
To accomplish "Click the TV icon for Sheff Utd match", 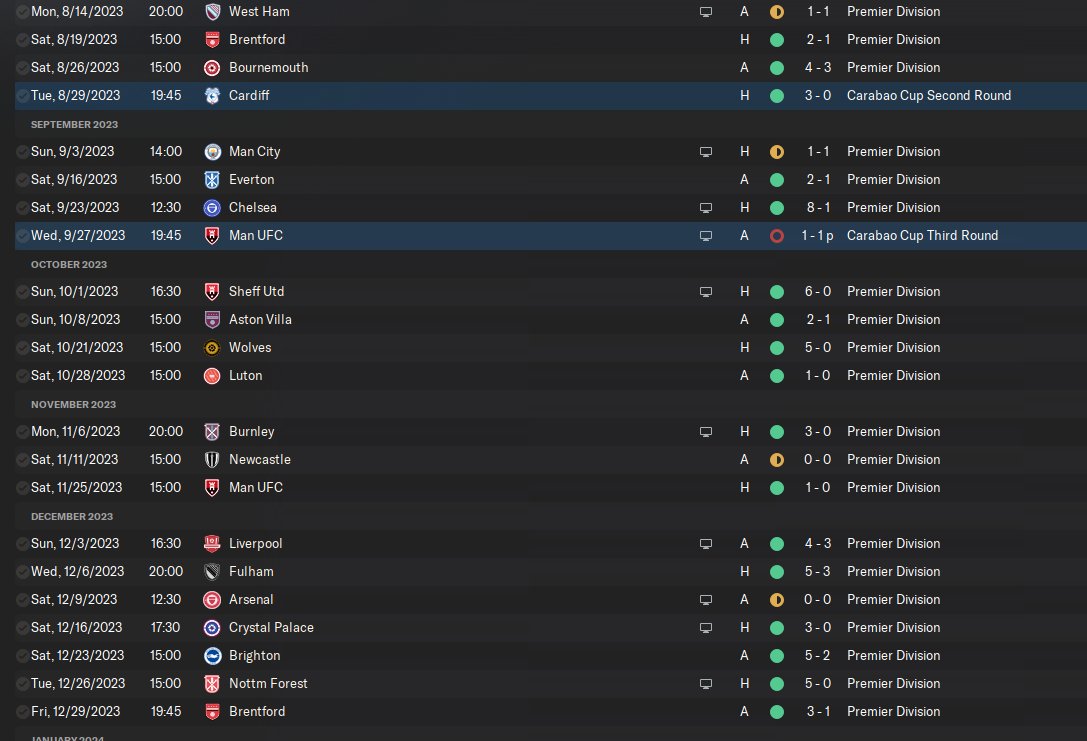I will [x=706, y=292].
